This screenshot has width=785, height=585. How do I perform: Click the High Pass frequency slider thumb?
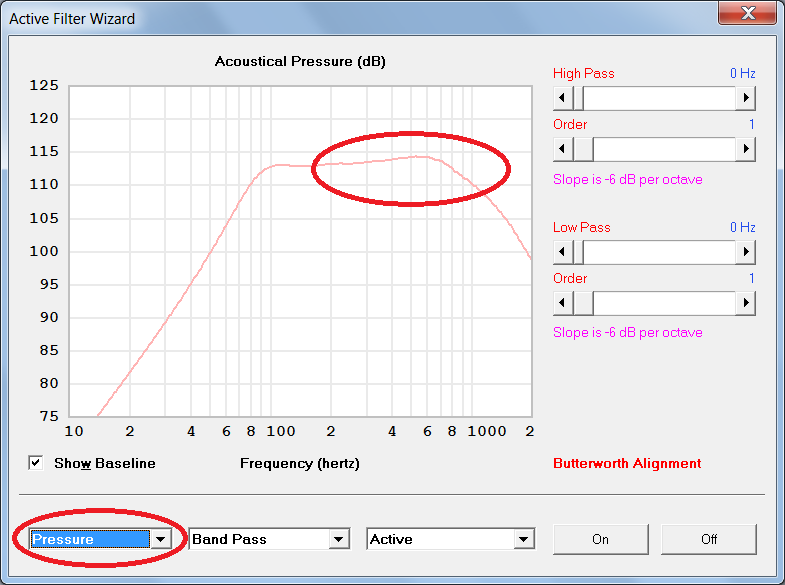click(x=578, y=98)
